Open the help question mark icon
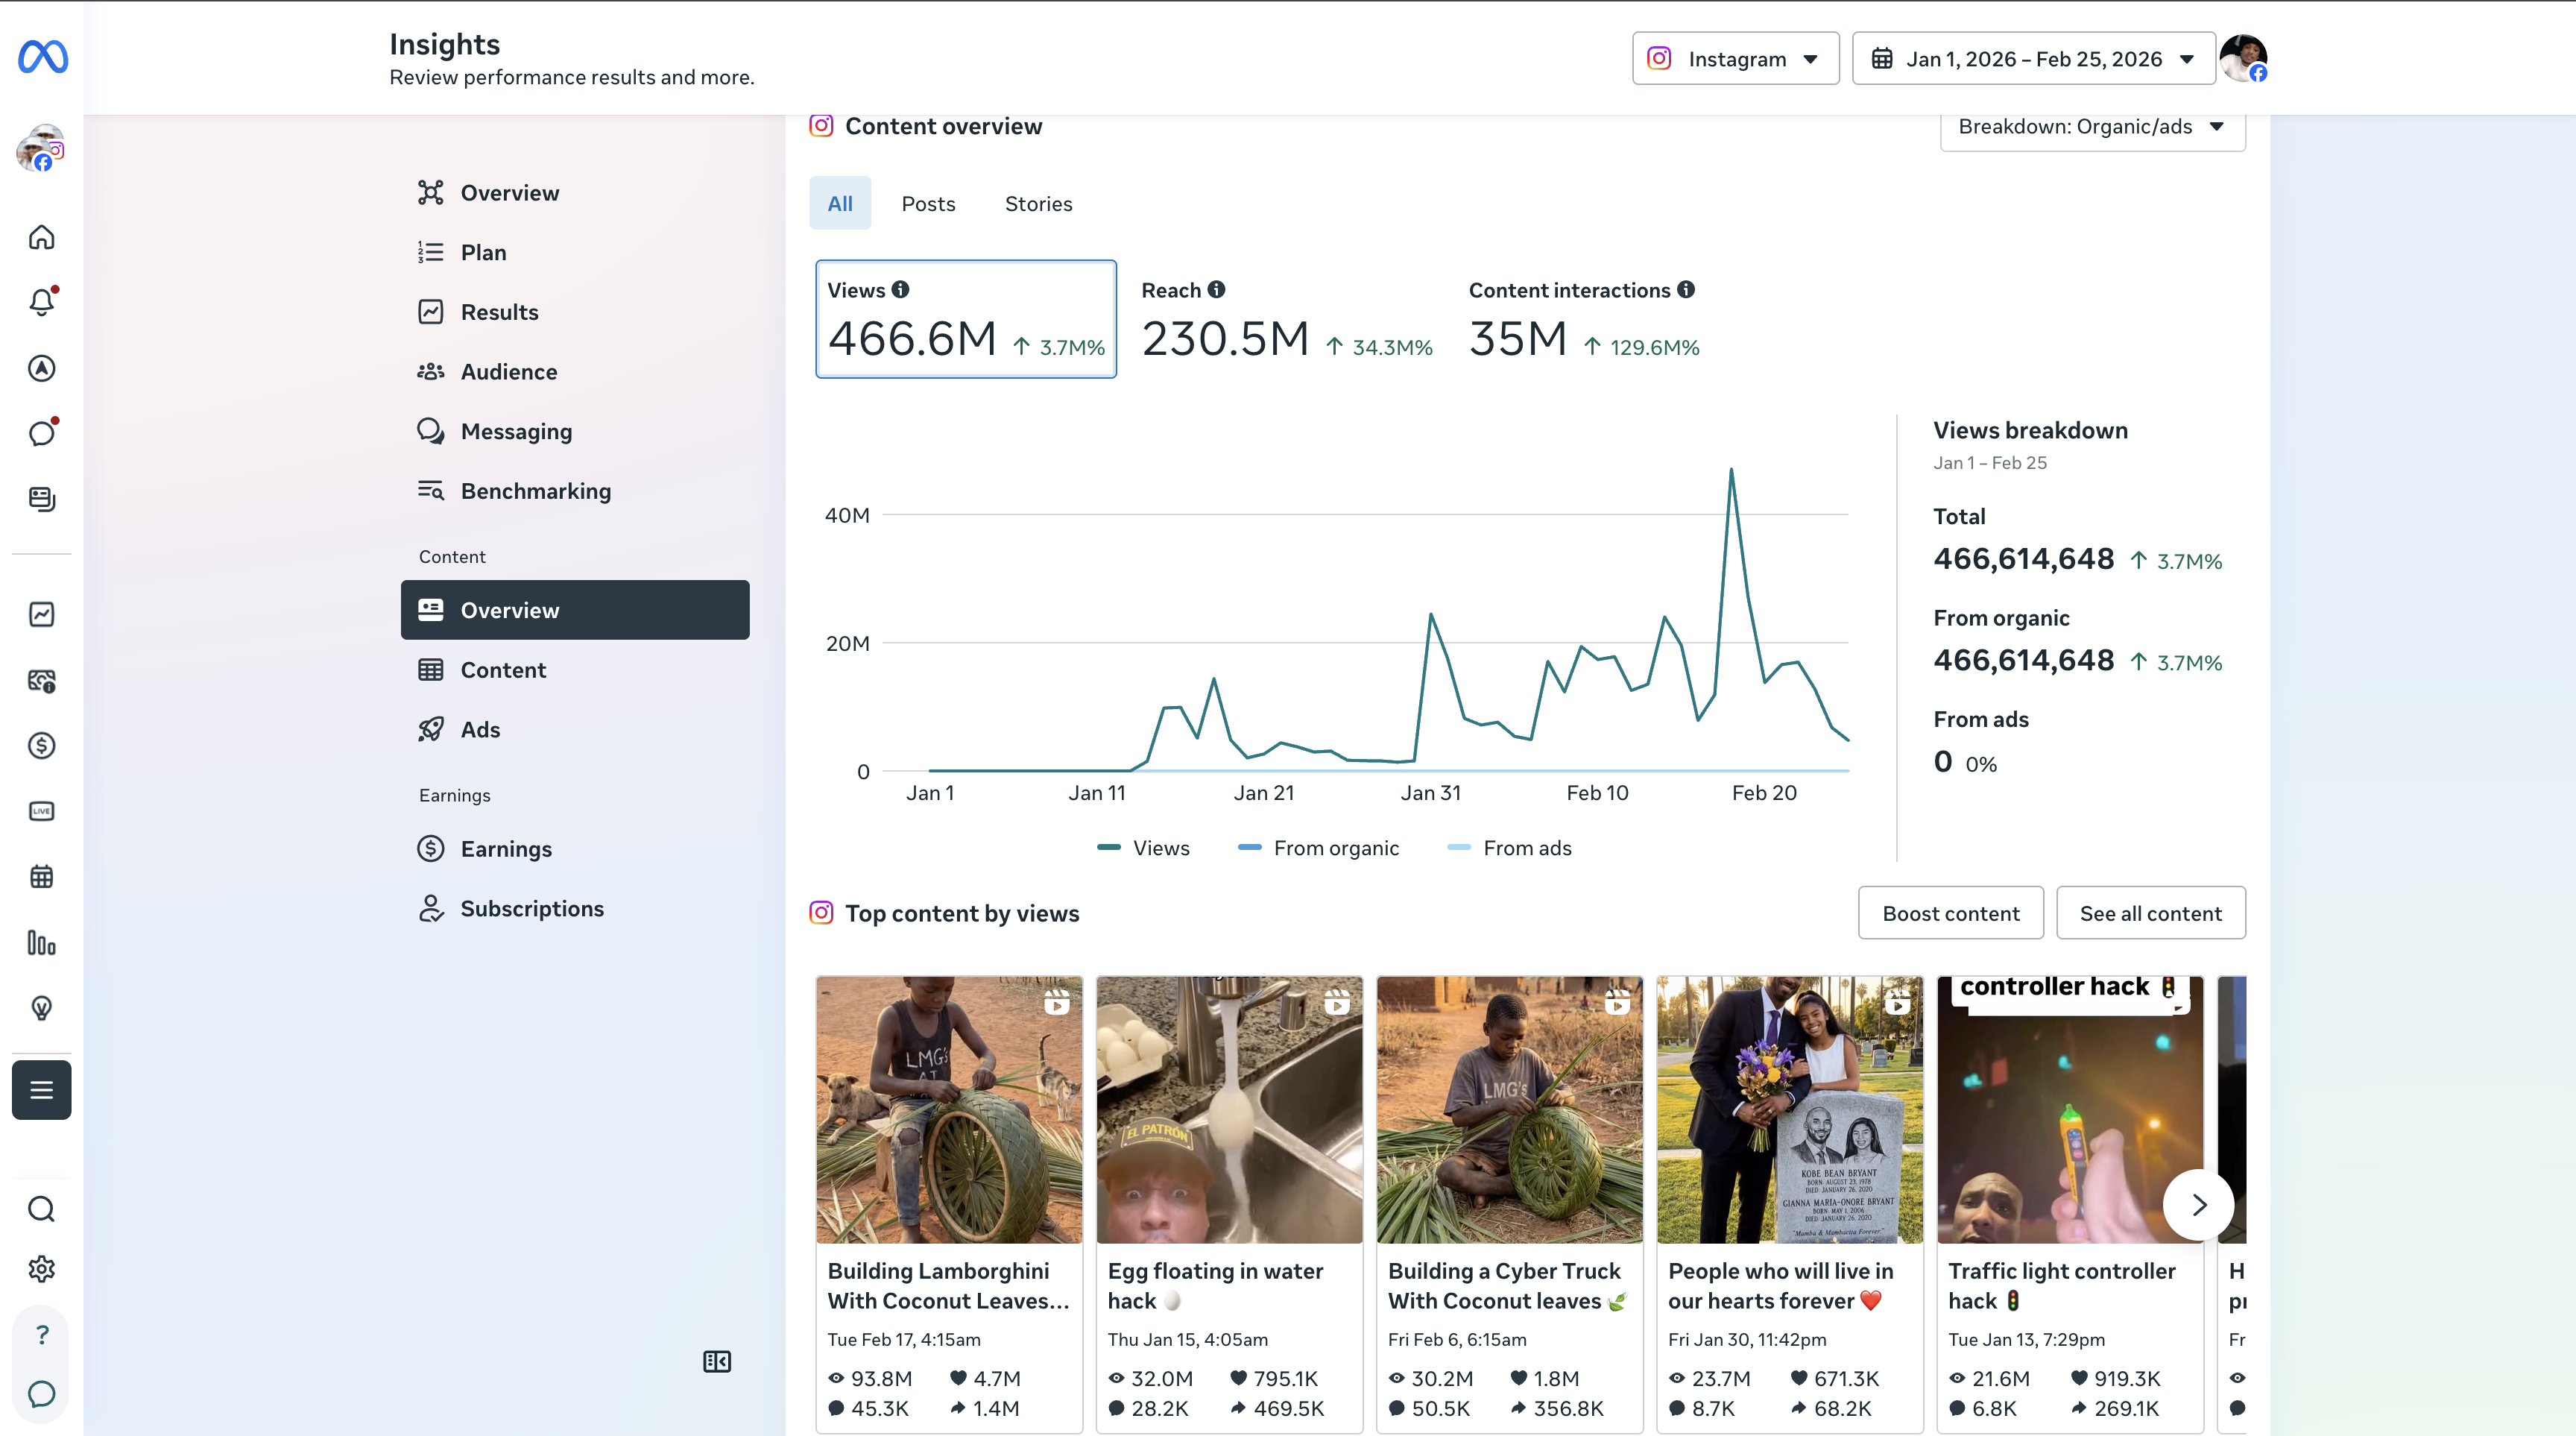 [42, 1334]
